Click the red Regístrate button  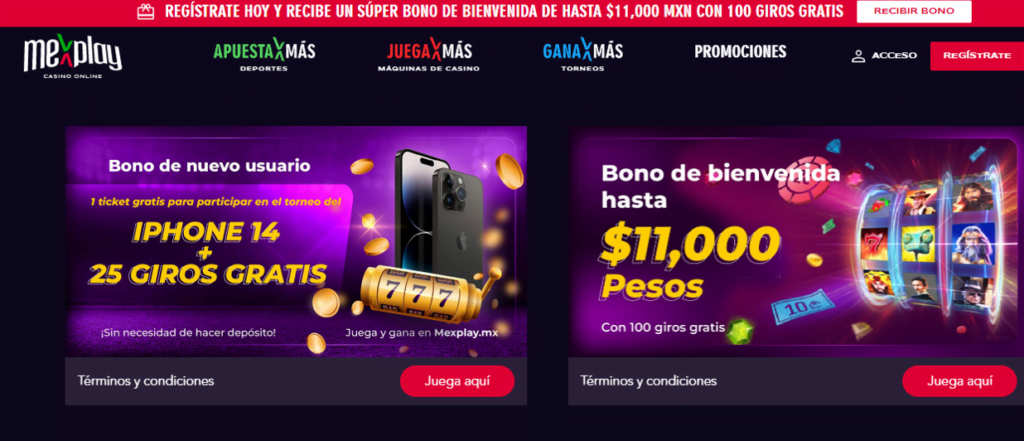point(977,56)
